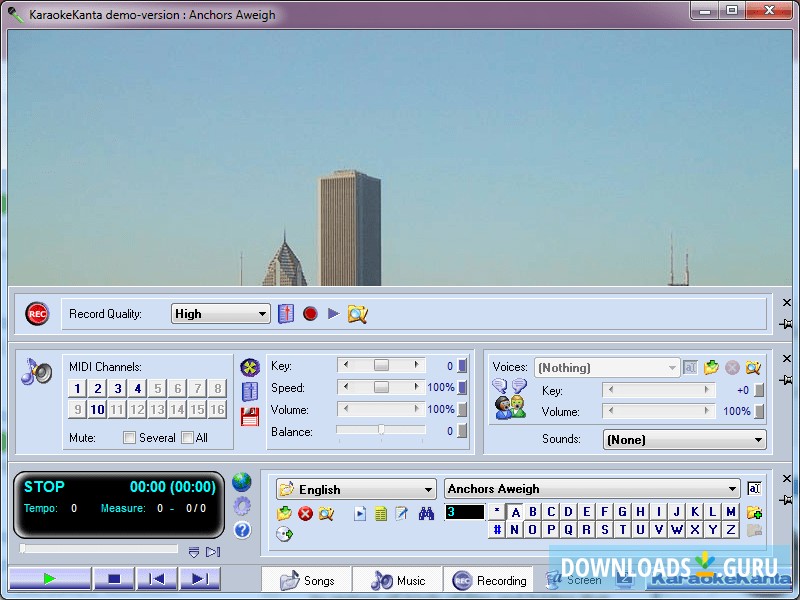Enable the All mute checkbox

[x=188, y=438]
